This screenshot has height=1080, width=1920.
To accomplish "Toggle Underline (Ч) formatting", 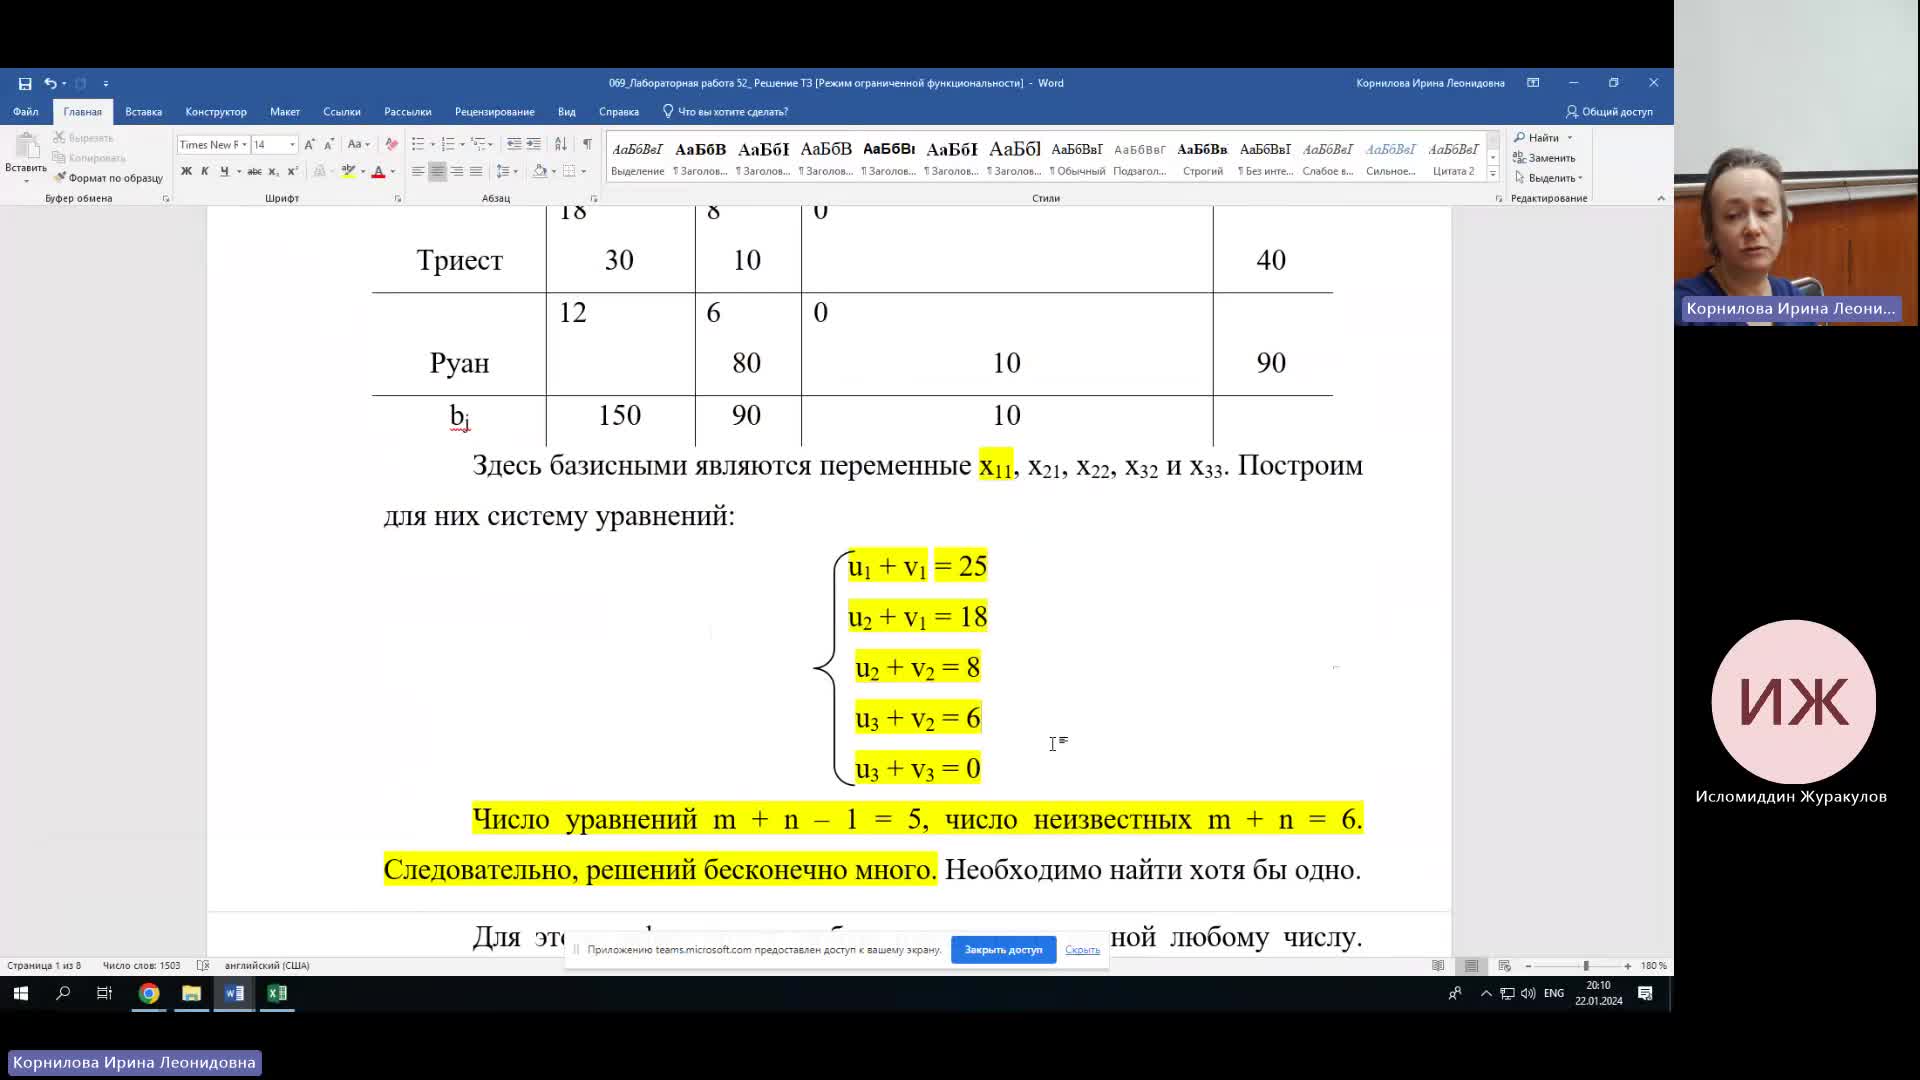I will coord(224,171).
